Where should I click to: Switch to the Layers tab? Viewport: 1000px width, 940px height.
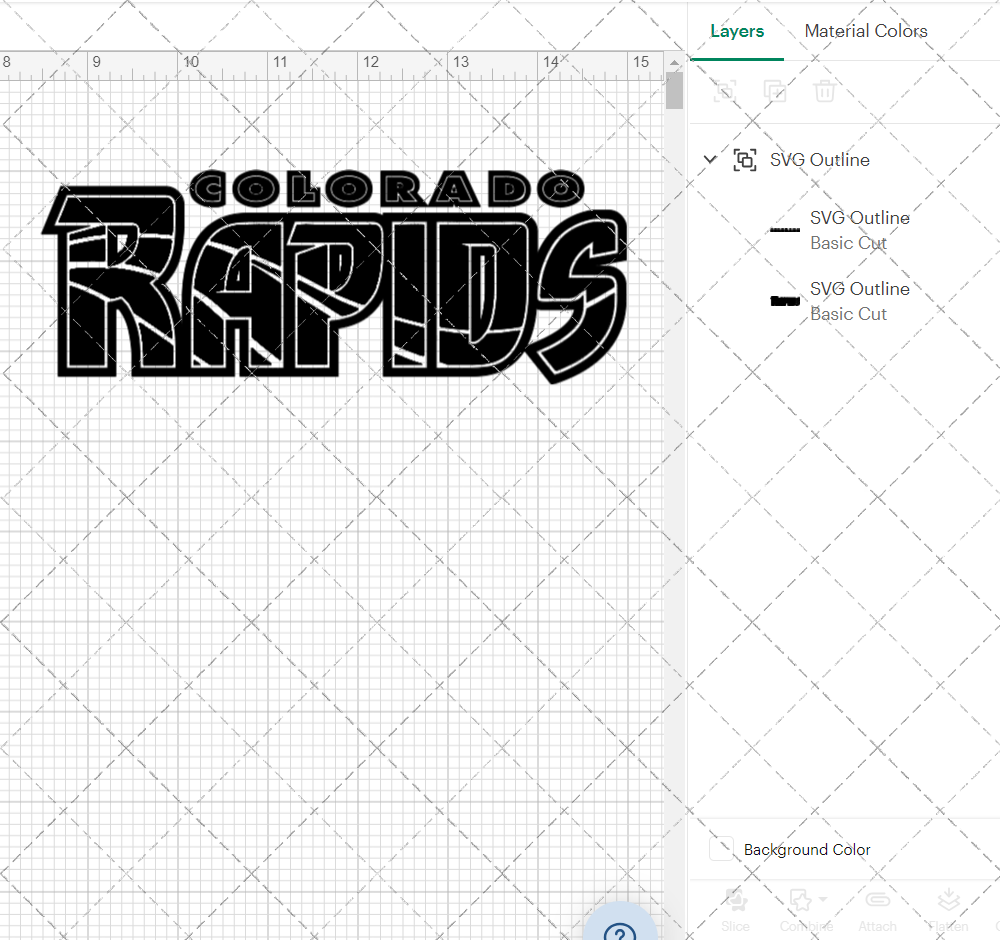pyautogui.click(x=737, y=31)
